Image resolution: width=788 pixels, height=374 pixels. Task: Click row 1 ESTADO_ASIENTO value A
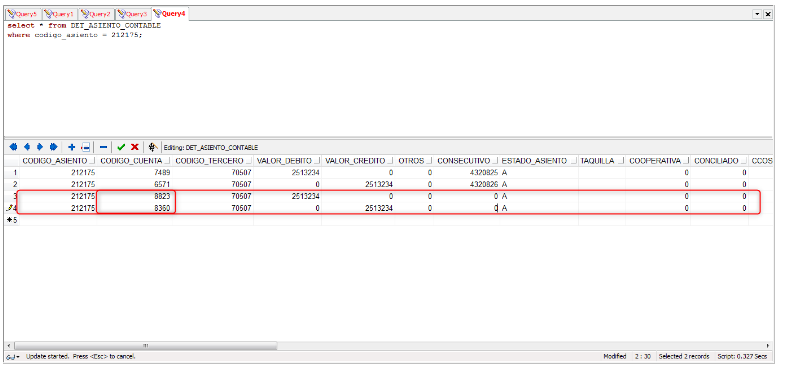539,172
